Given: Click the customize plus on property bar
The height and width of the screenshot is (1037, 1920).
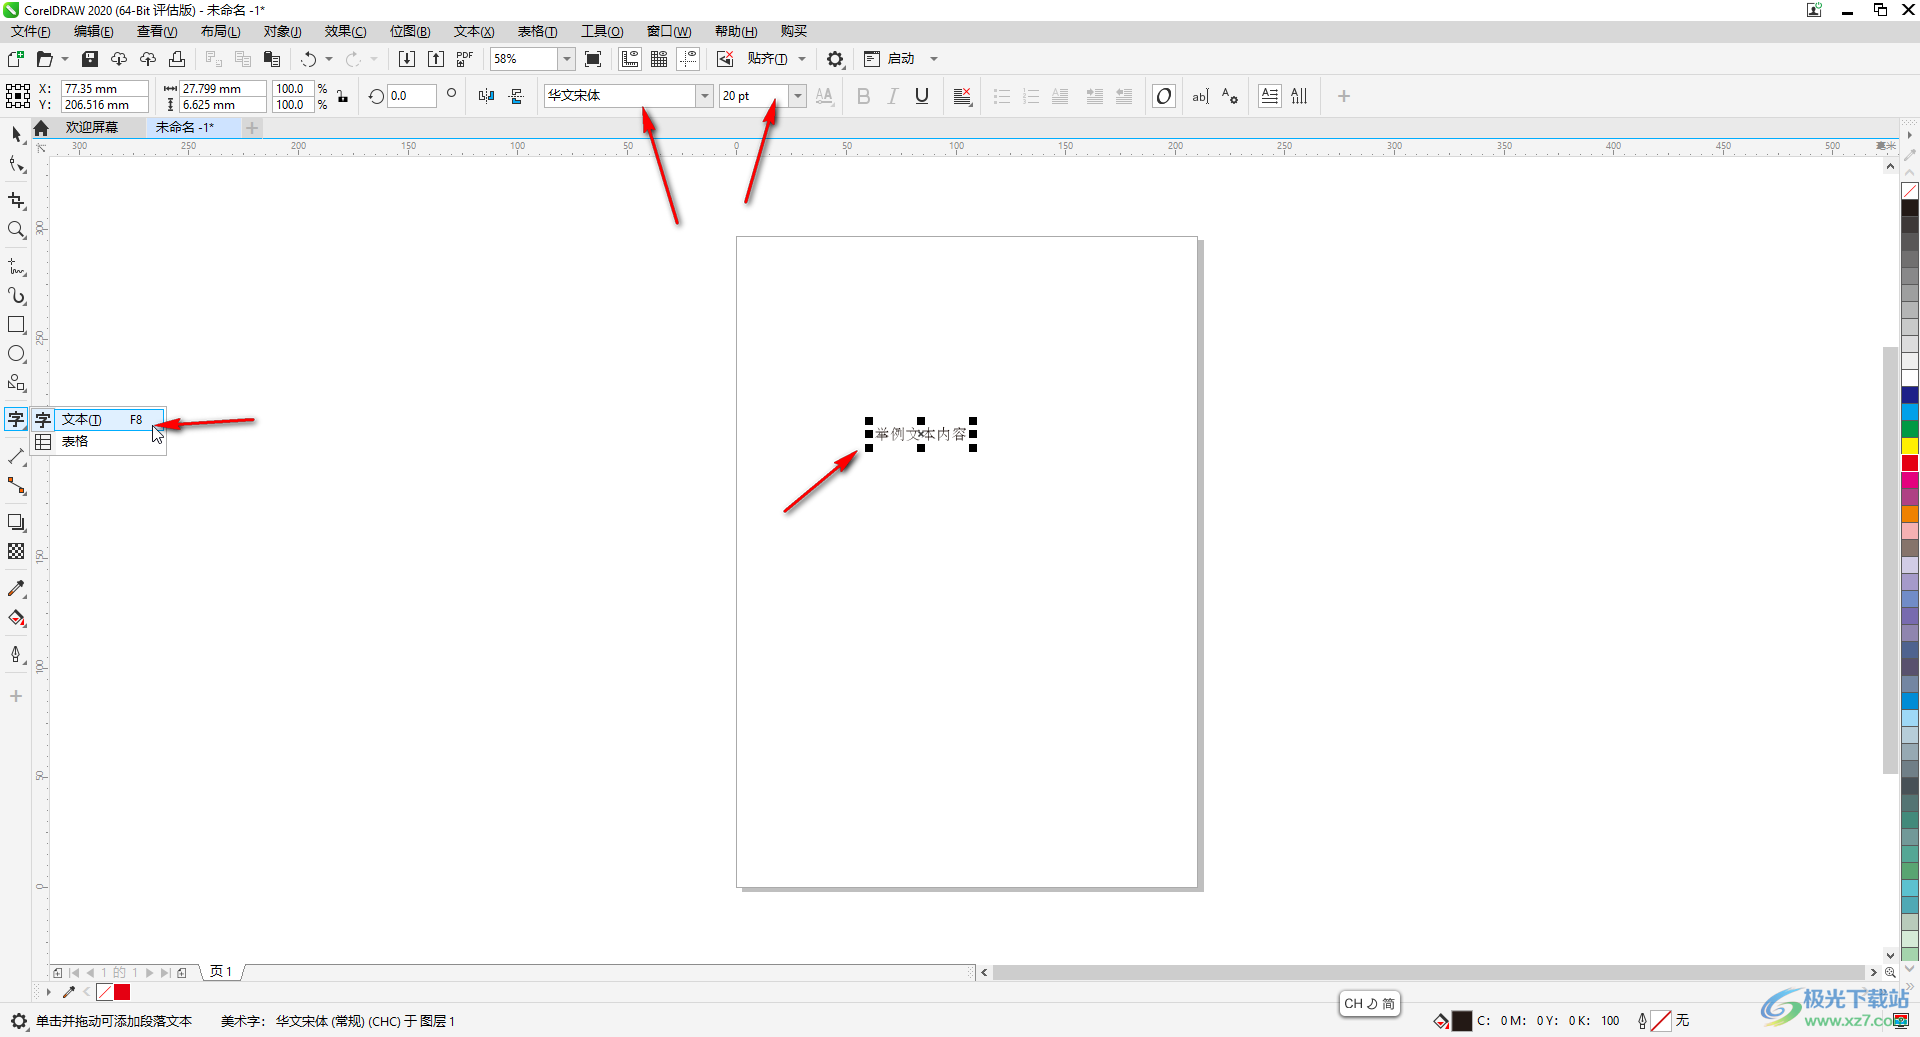Looking at the screenshot, I should 1344,96.
